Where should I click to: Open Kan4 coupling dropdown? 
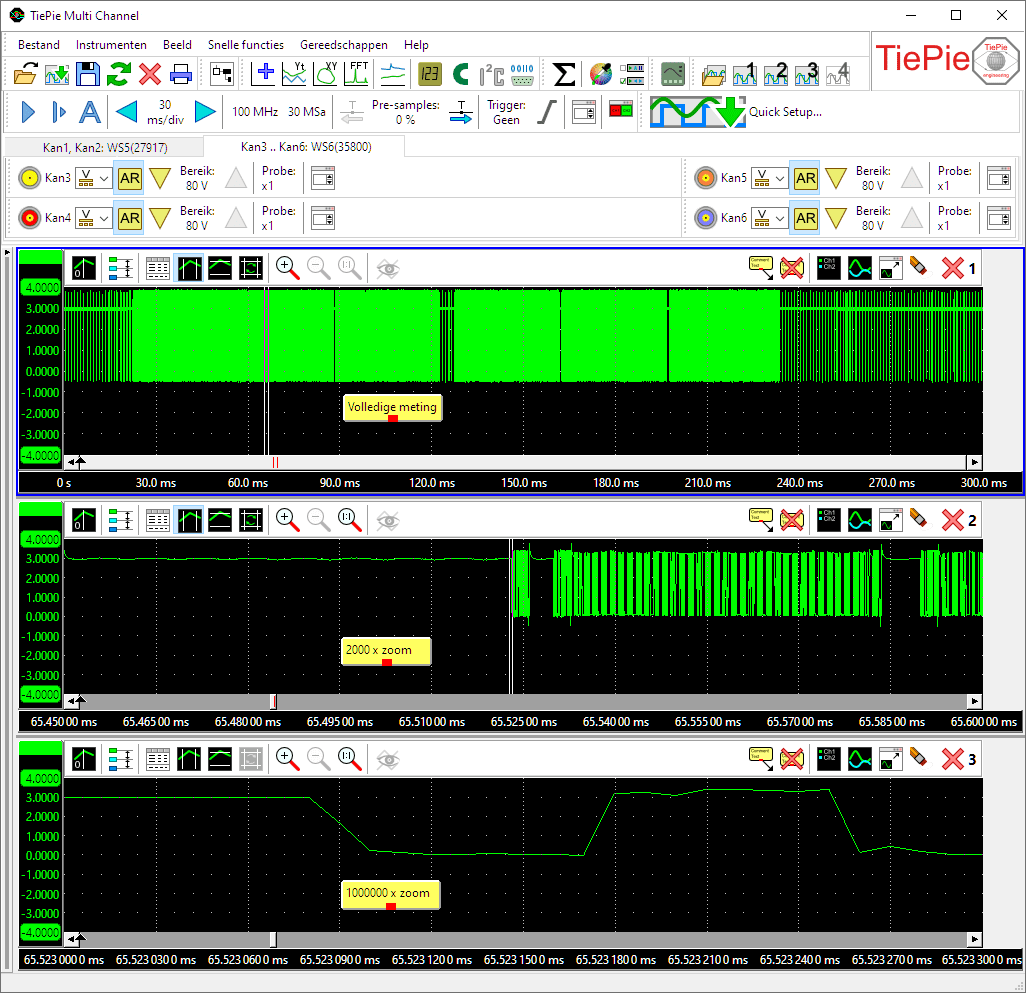click(x=93, y=218)
